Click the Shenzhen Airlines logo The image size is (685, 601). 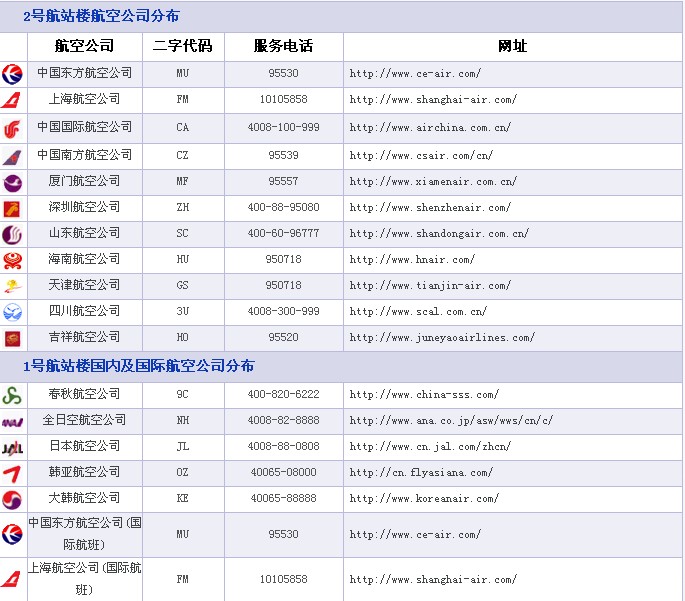pos(12,209)
